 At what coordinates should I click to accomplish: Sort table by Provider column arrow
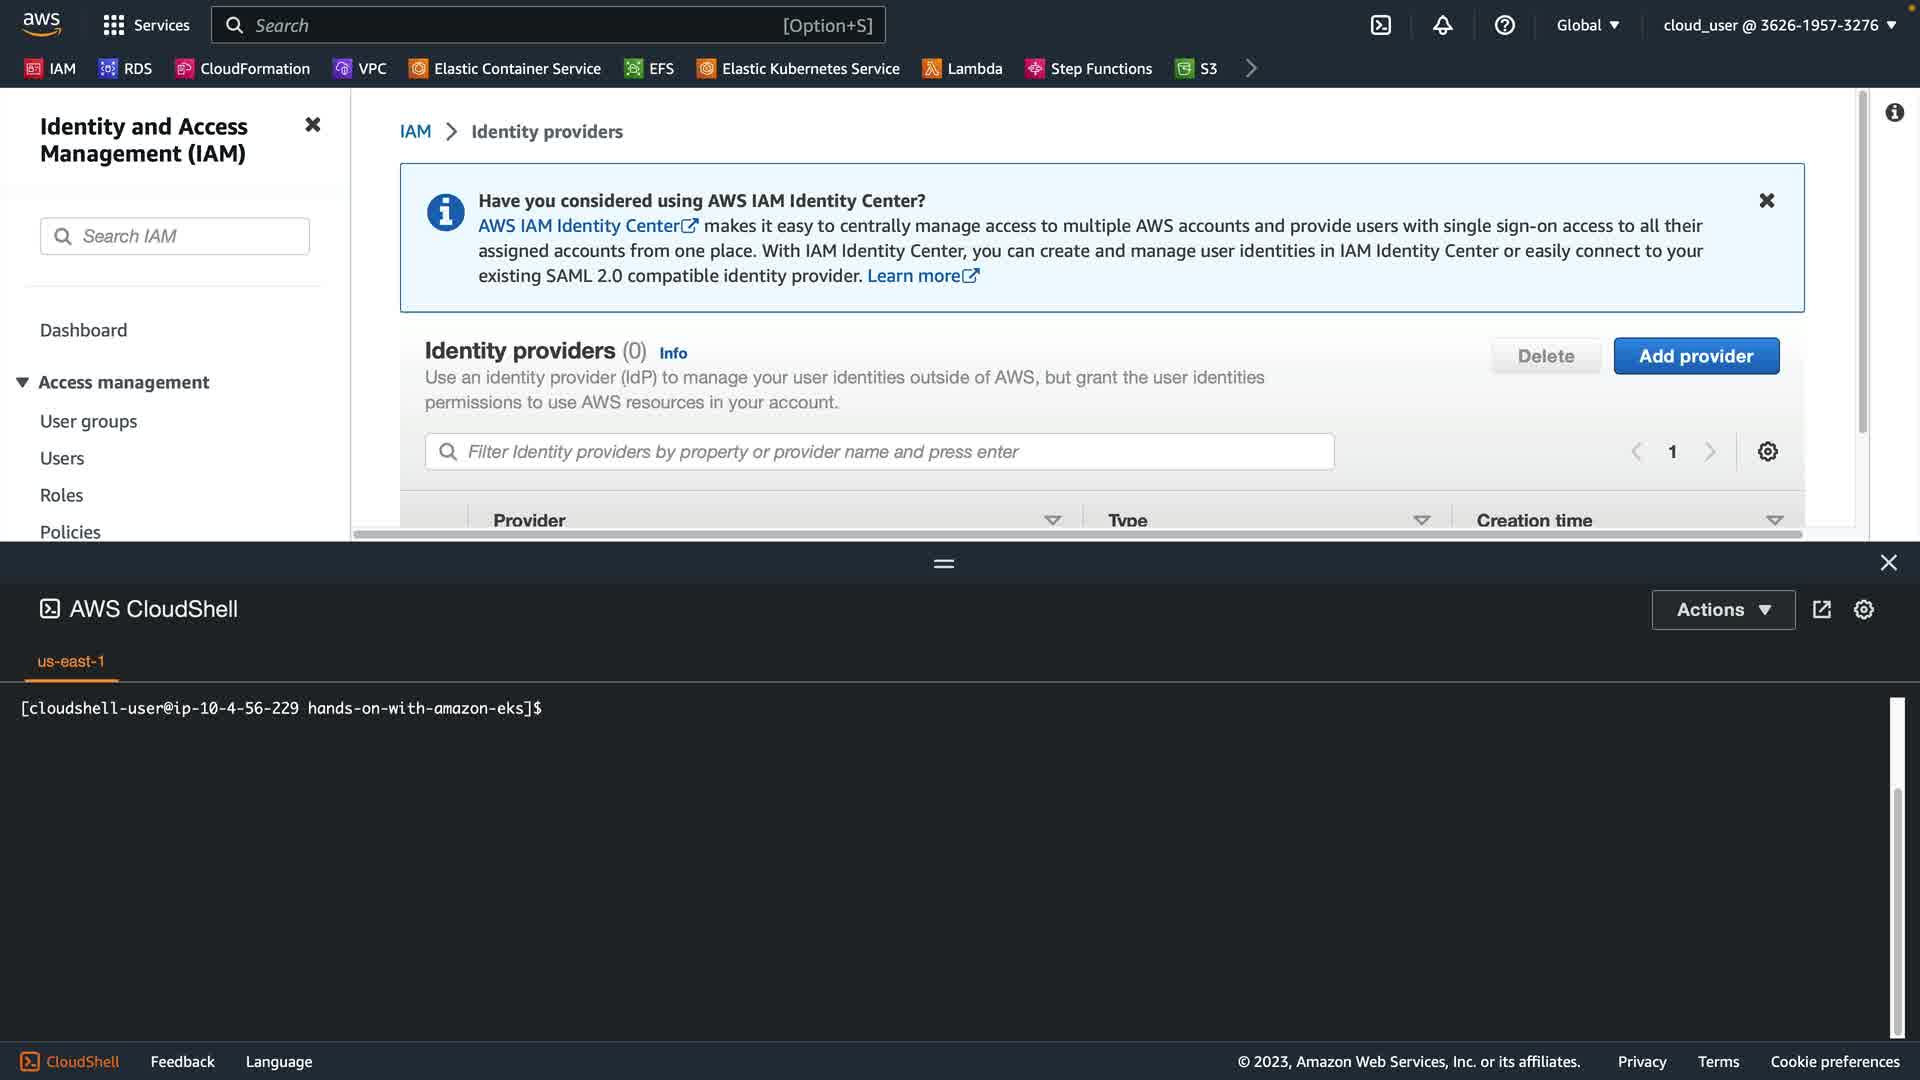point(1052,520)
